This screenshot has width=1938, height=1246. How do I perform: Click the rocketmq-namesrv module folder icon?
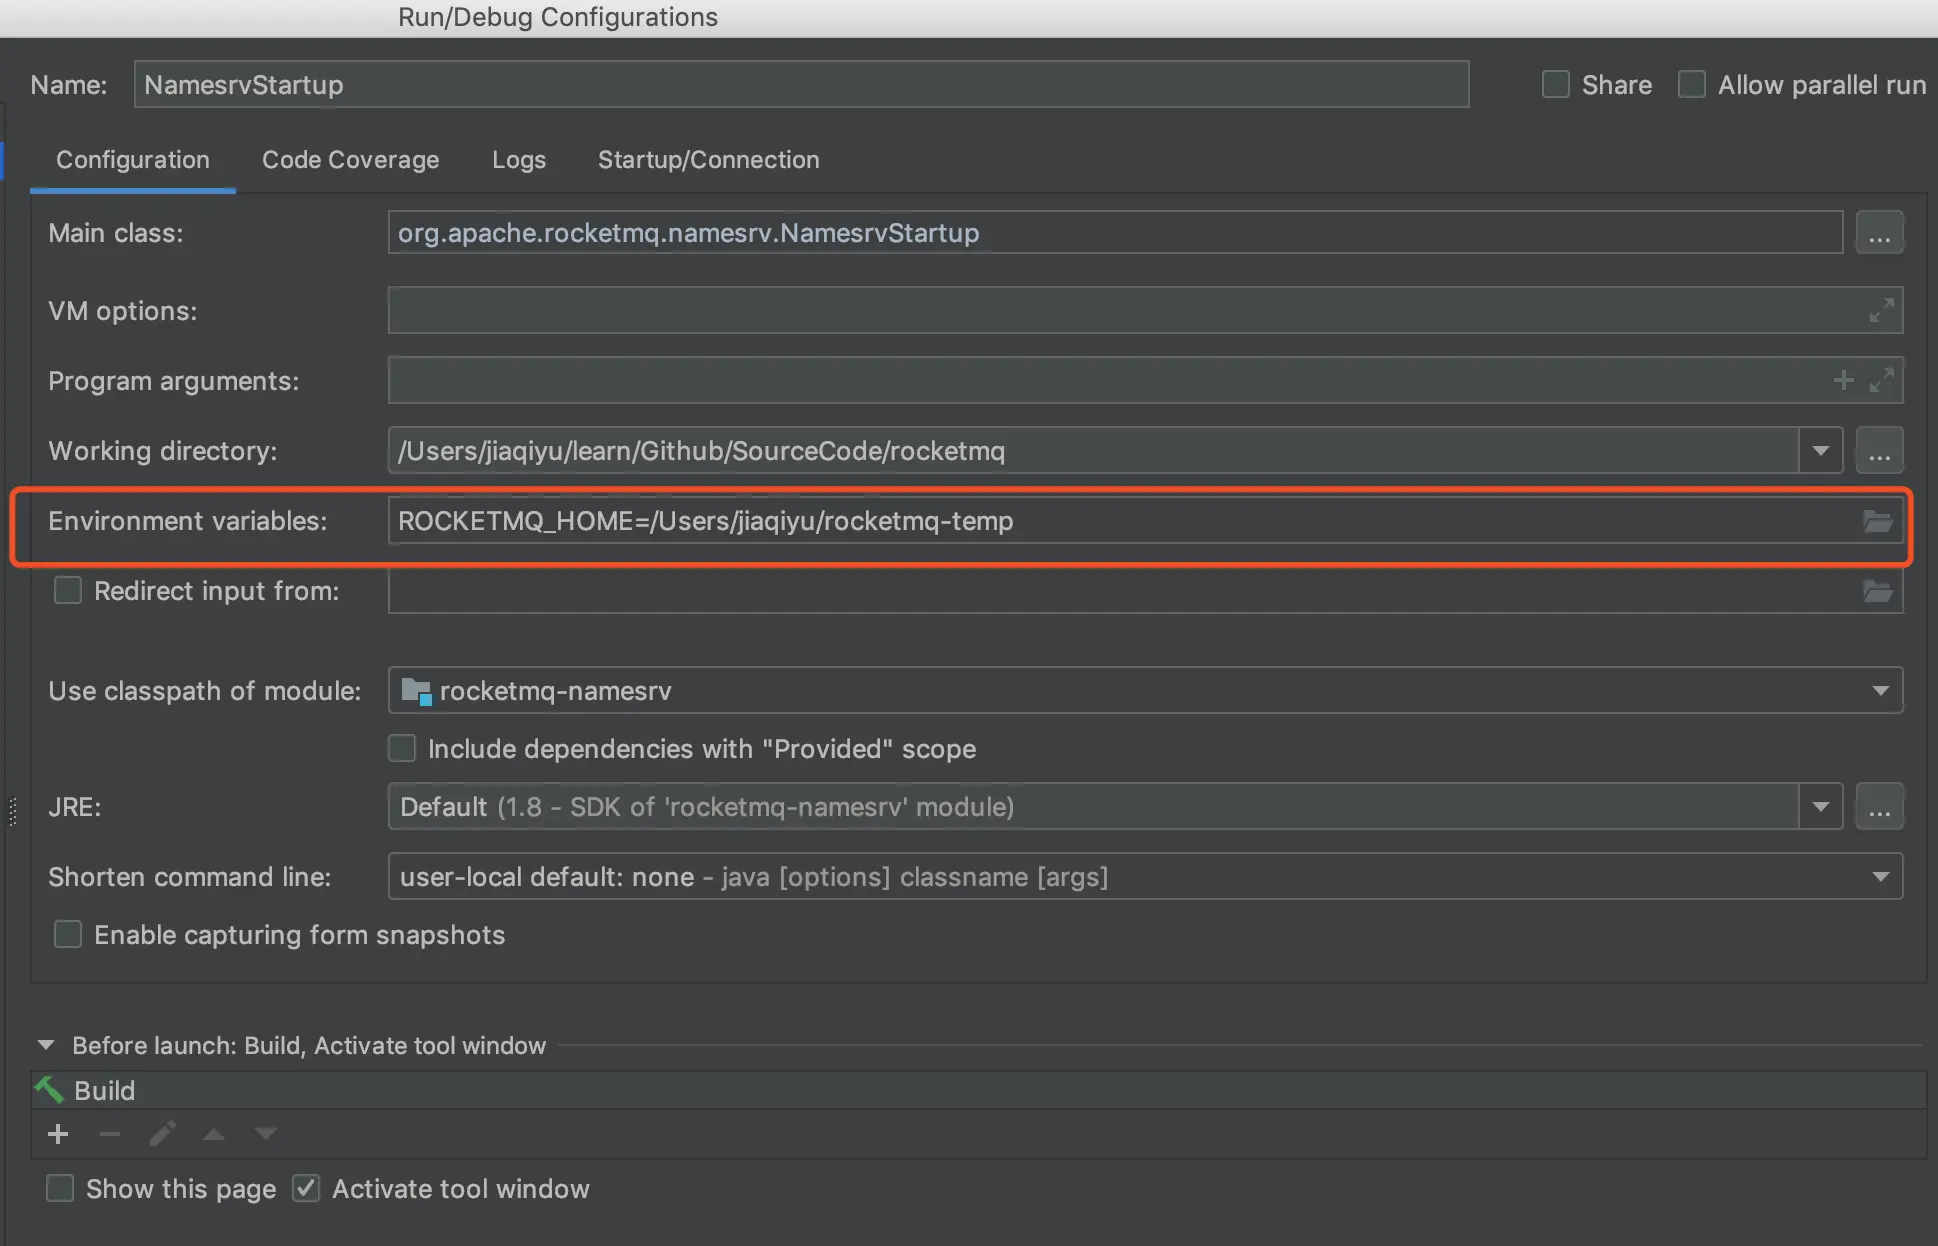click(x=416, y=691)
